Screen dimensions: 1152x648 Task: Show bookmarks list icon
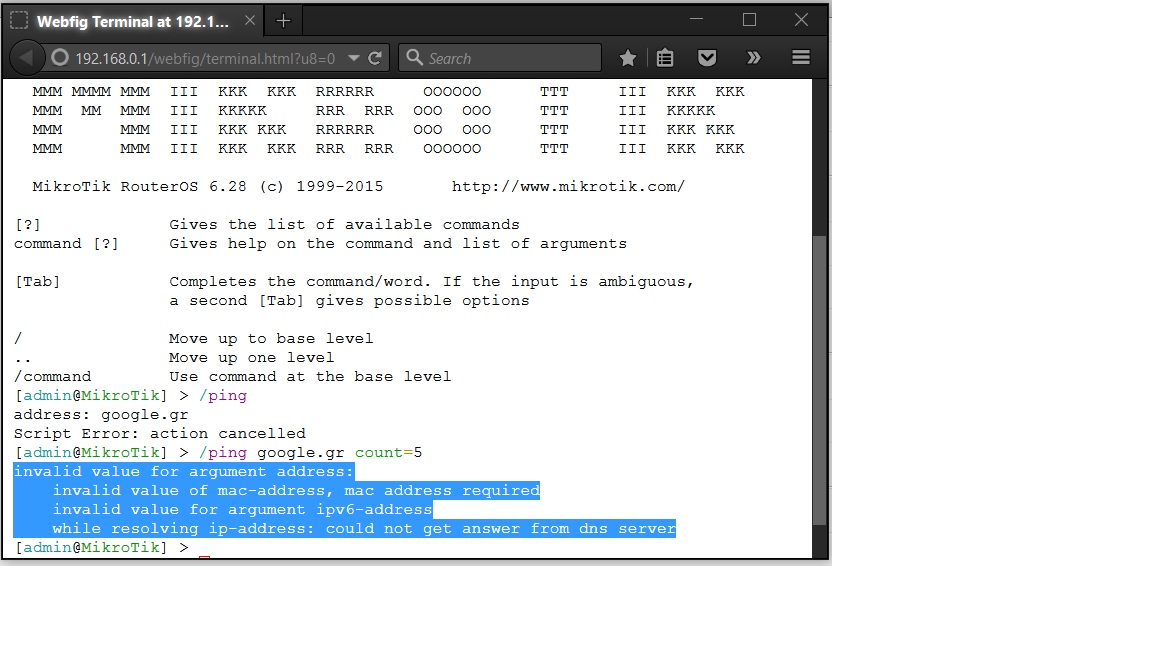tap(665, 58)
